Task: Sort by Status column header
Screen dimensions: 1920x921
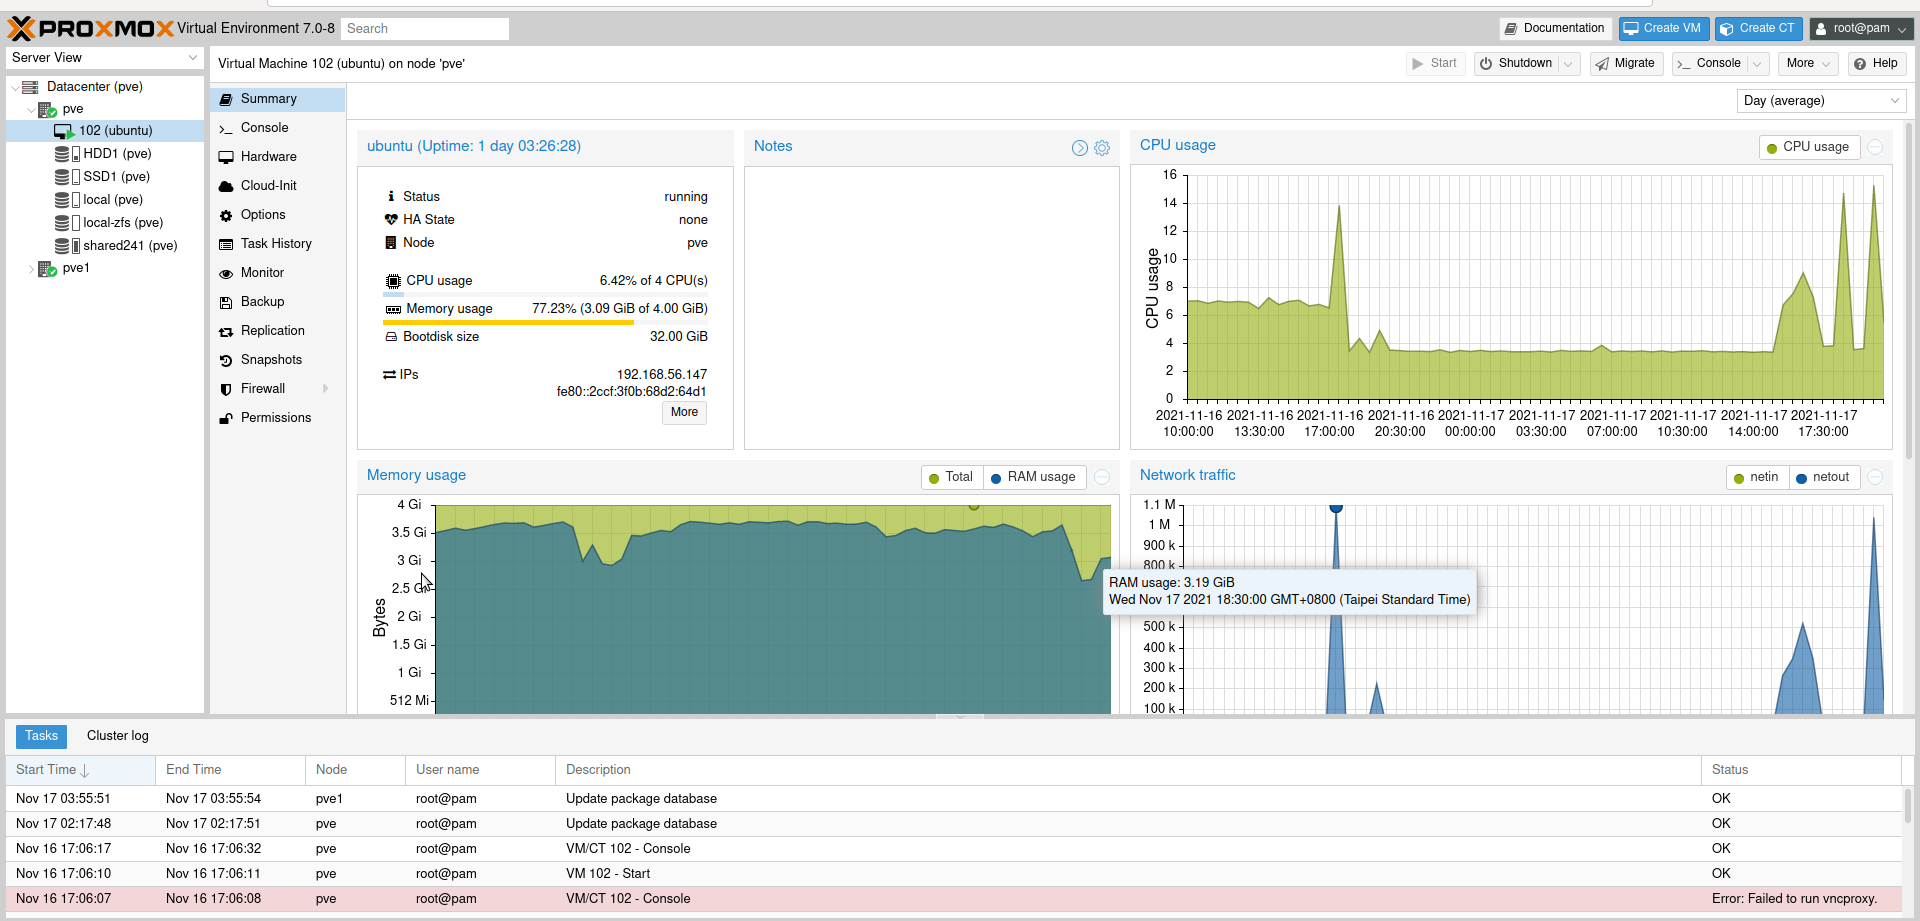Action: pyautogui.click(x=1801, y=770)
